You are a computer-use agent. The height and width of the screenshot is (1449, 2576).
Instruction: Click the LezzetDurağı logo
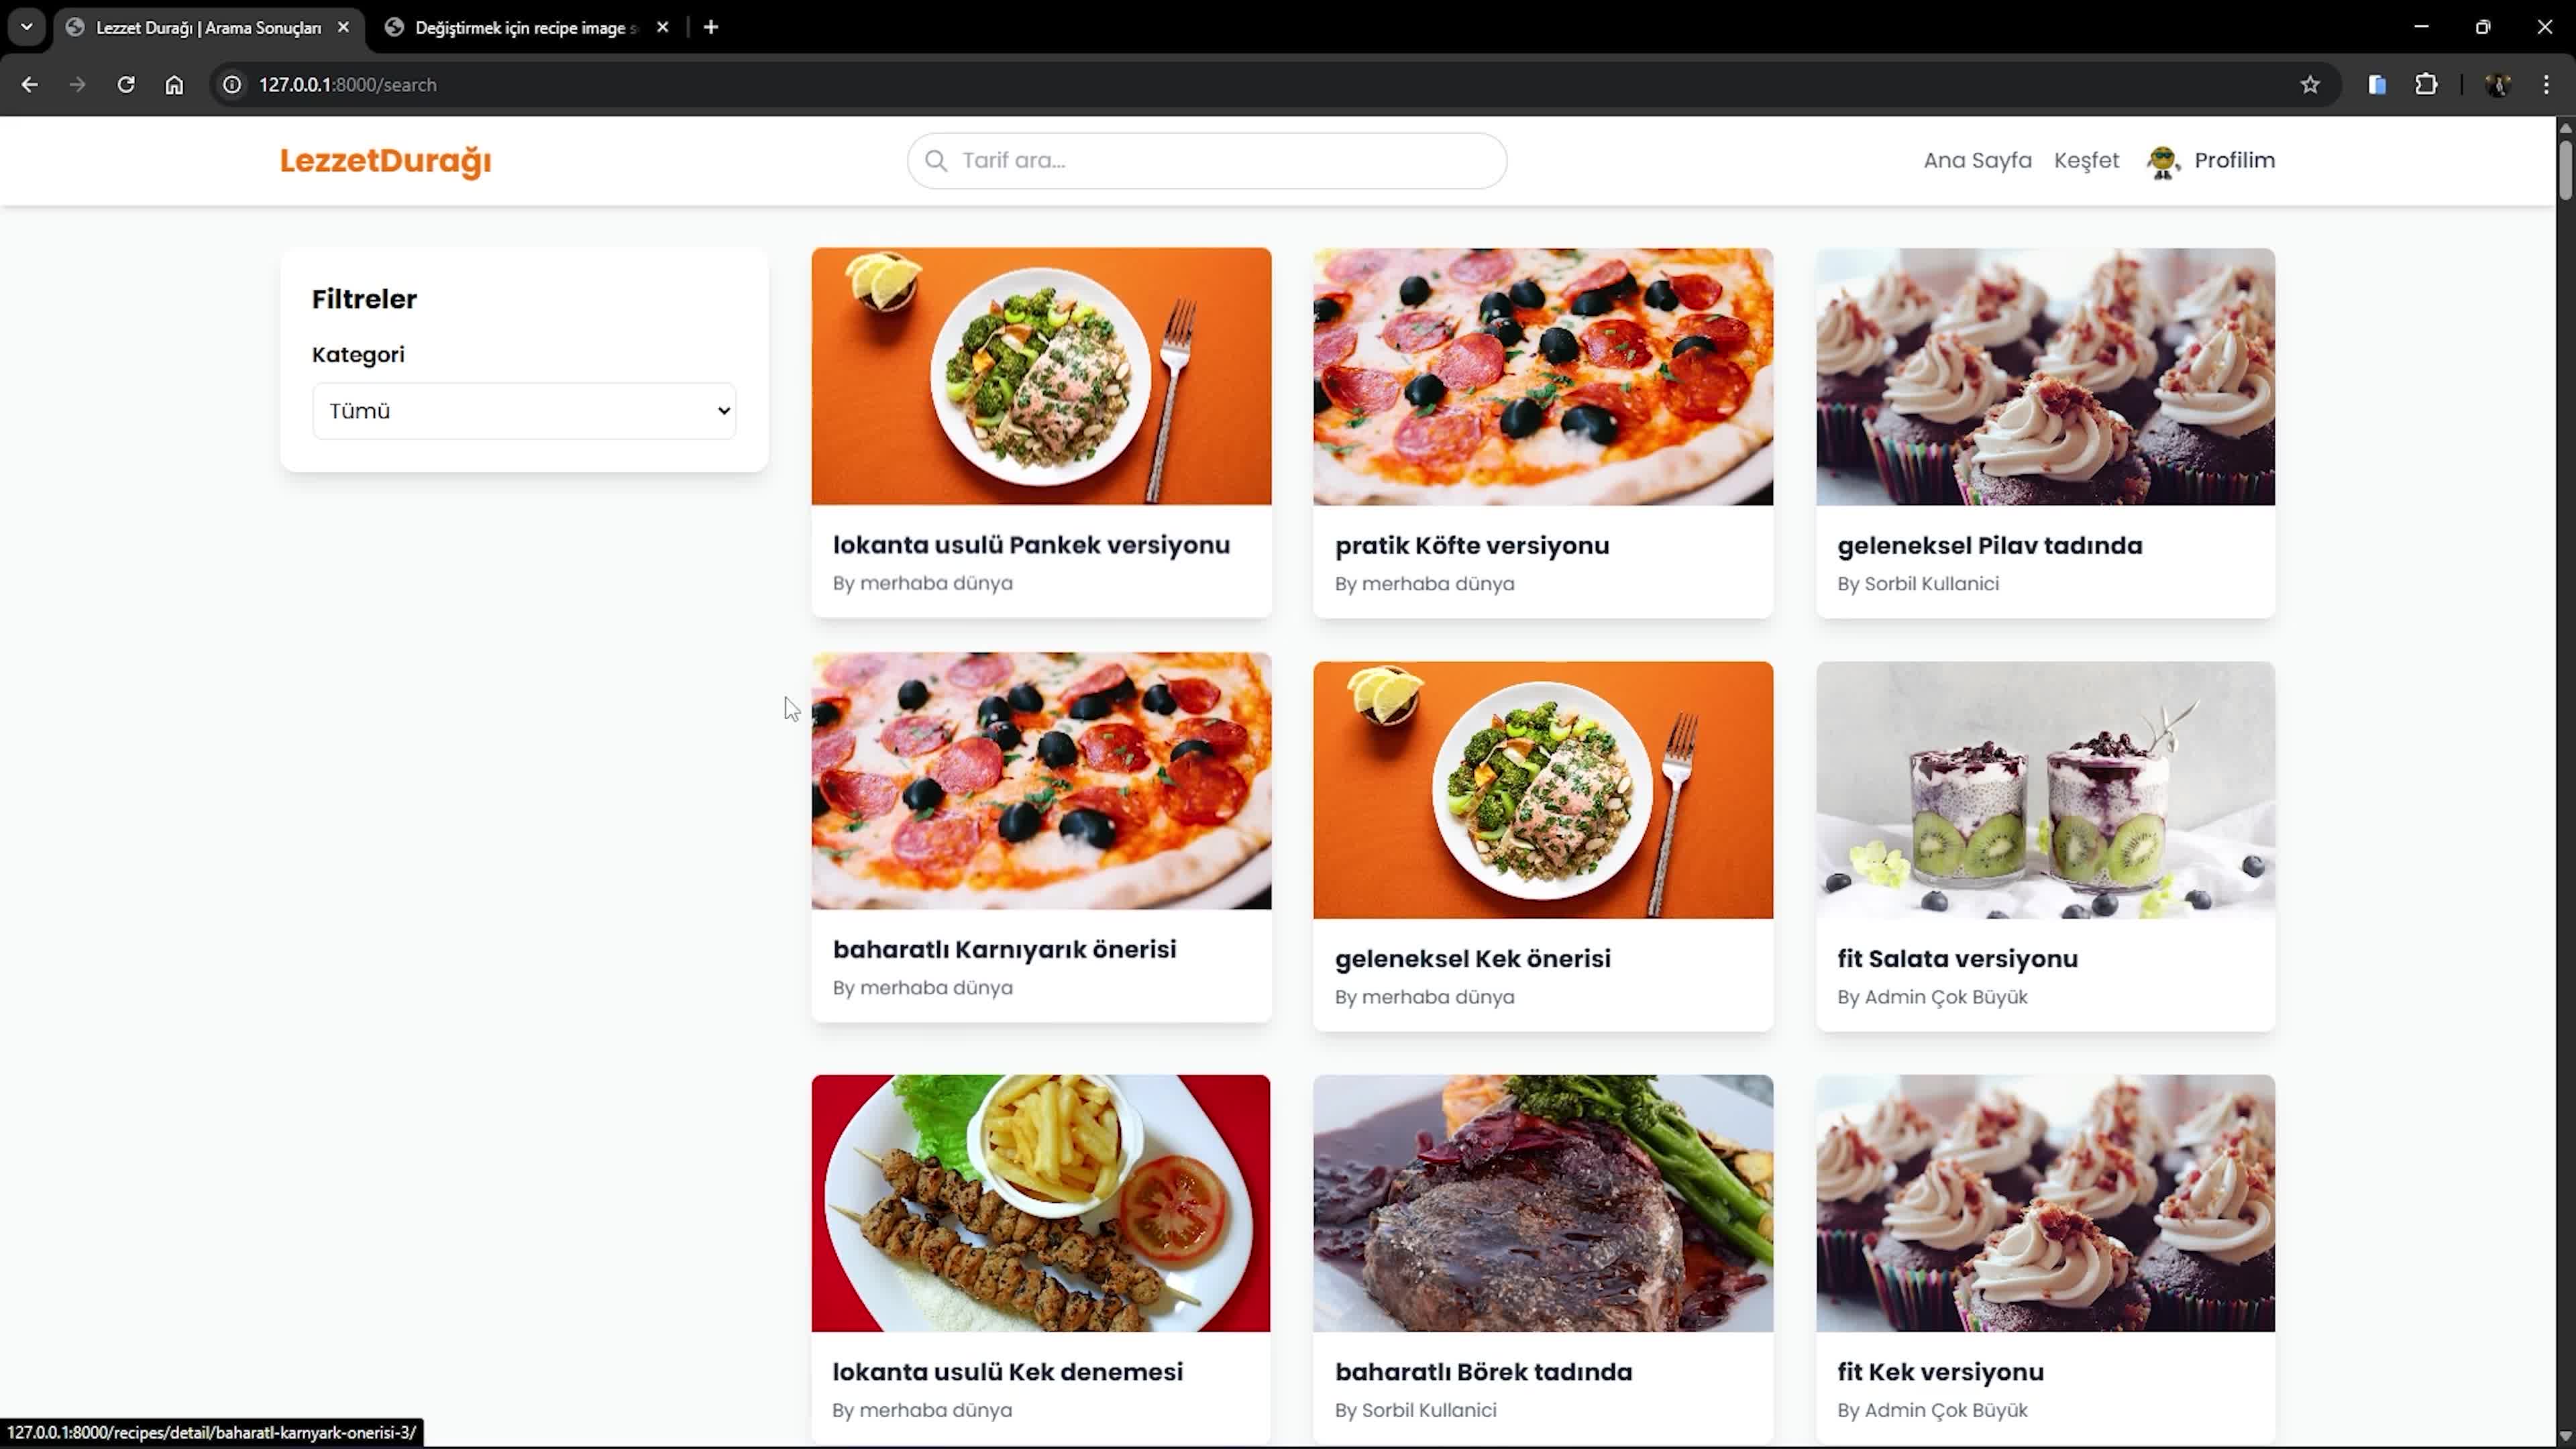click(385, 161)
